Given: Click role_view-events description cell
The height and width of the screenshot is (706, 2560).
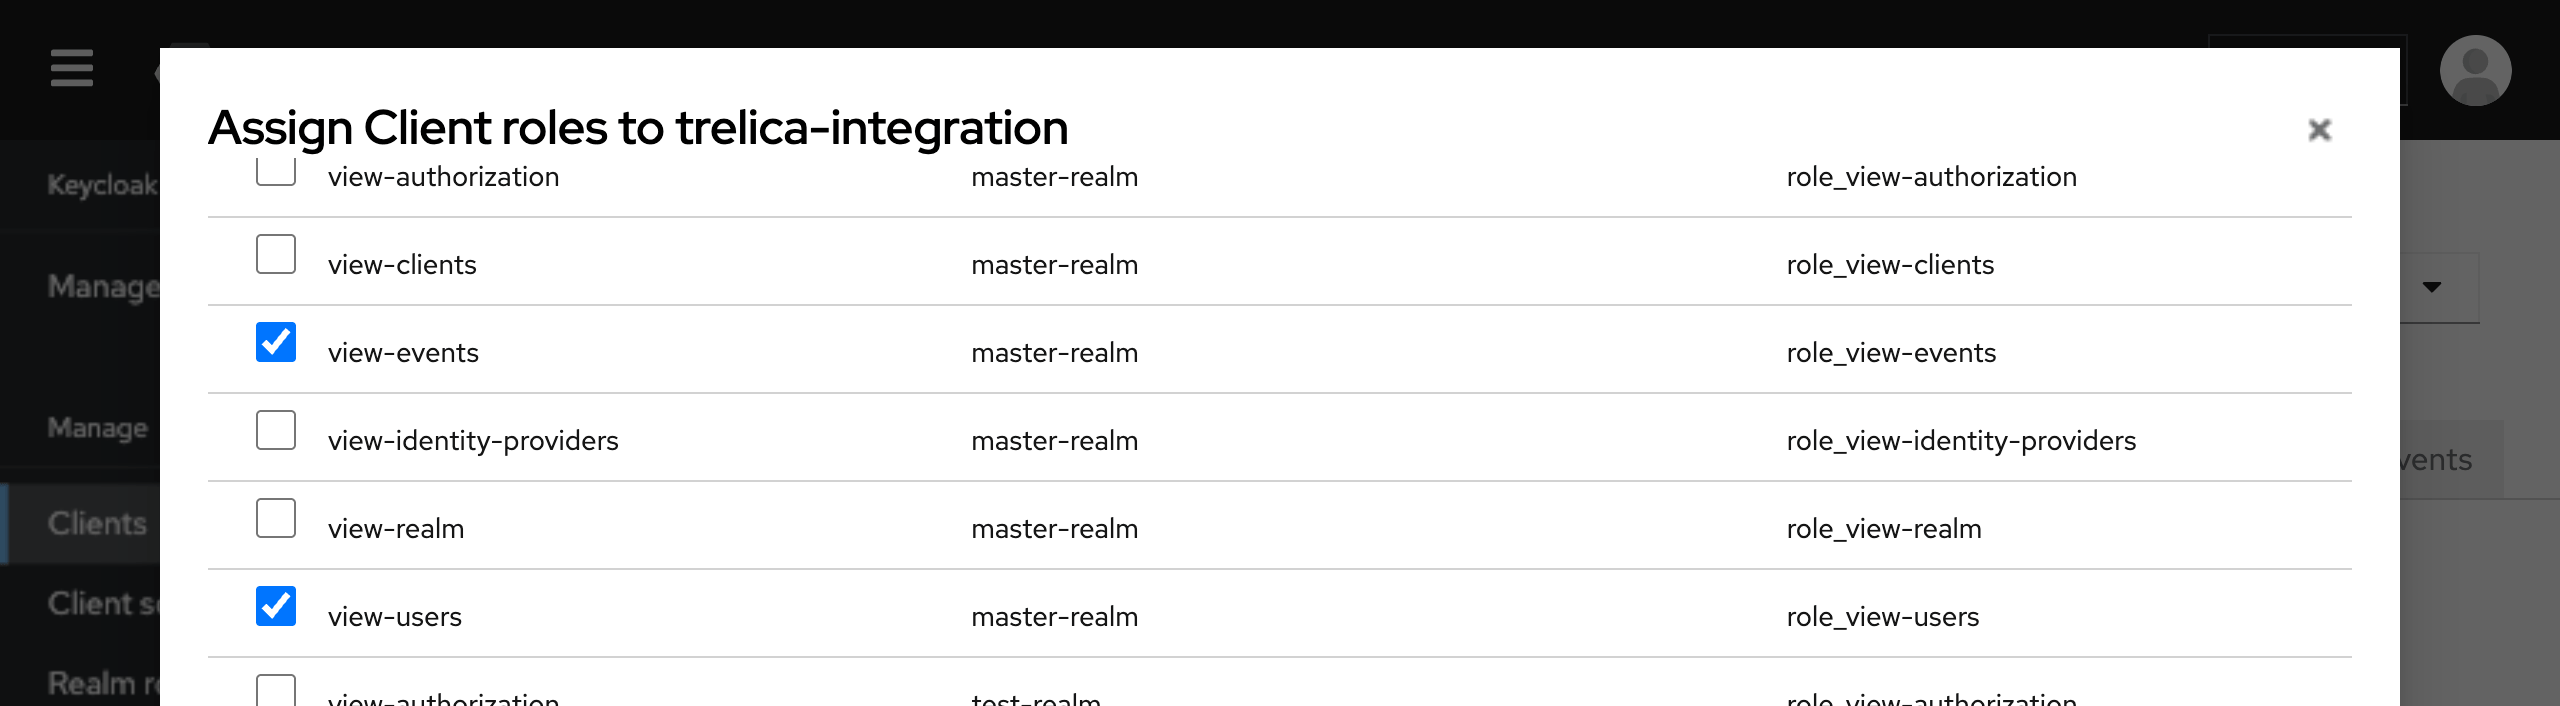Looking at the screenshot, I should (1891, 353).
